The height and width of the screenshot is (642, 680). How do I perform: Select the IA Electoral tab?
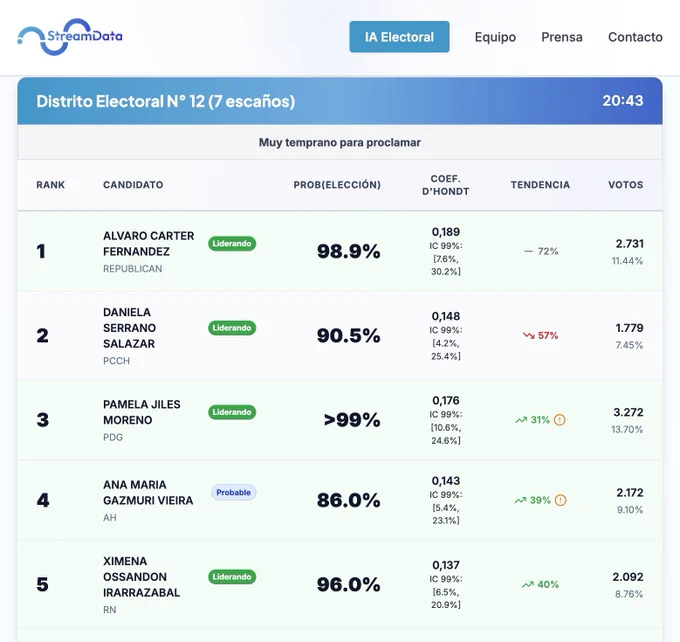399,37
